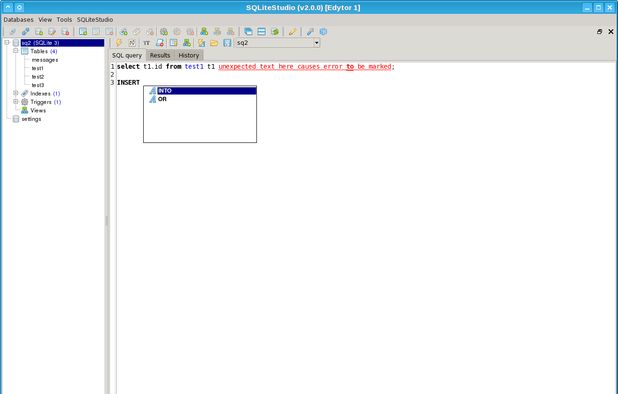Click the tile windows horizontally icon
618x394 pixels.
click(261, 32)
